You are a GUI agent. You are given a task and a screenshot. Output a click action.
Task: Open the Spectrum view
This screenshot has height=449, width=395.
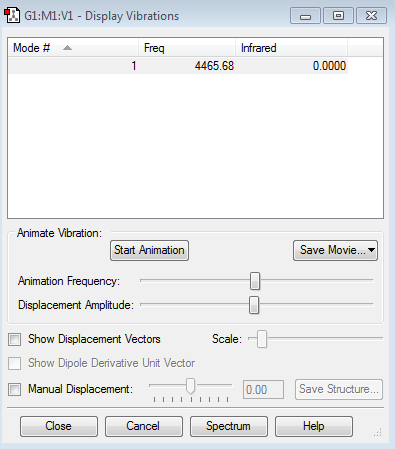click(229, 426)
